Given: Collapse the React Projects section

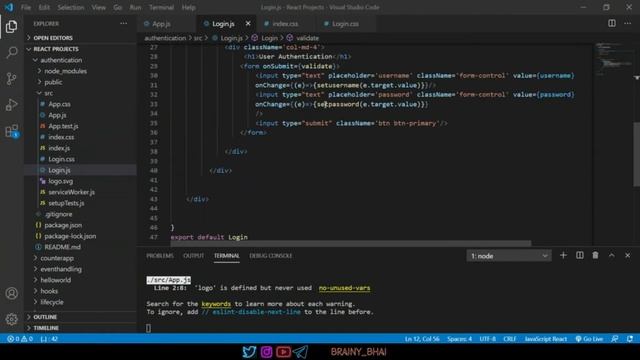Looking at the screenshot, I should pyautogui.click(x=80, y=49).
